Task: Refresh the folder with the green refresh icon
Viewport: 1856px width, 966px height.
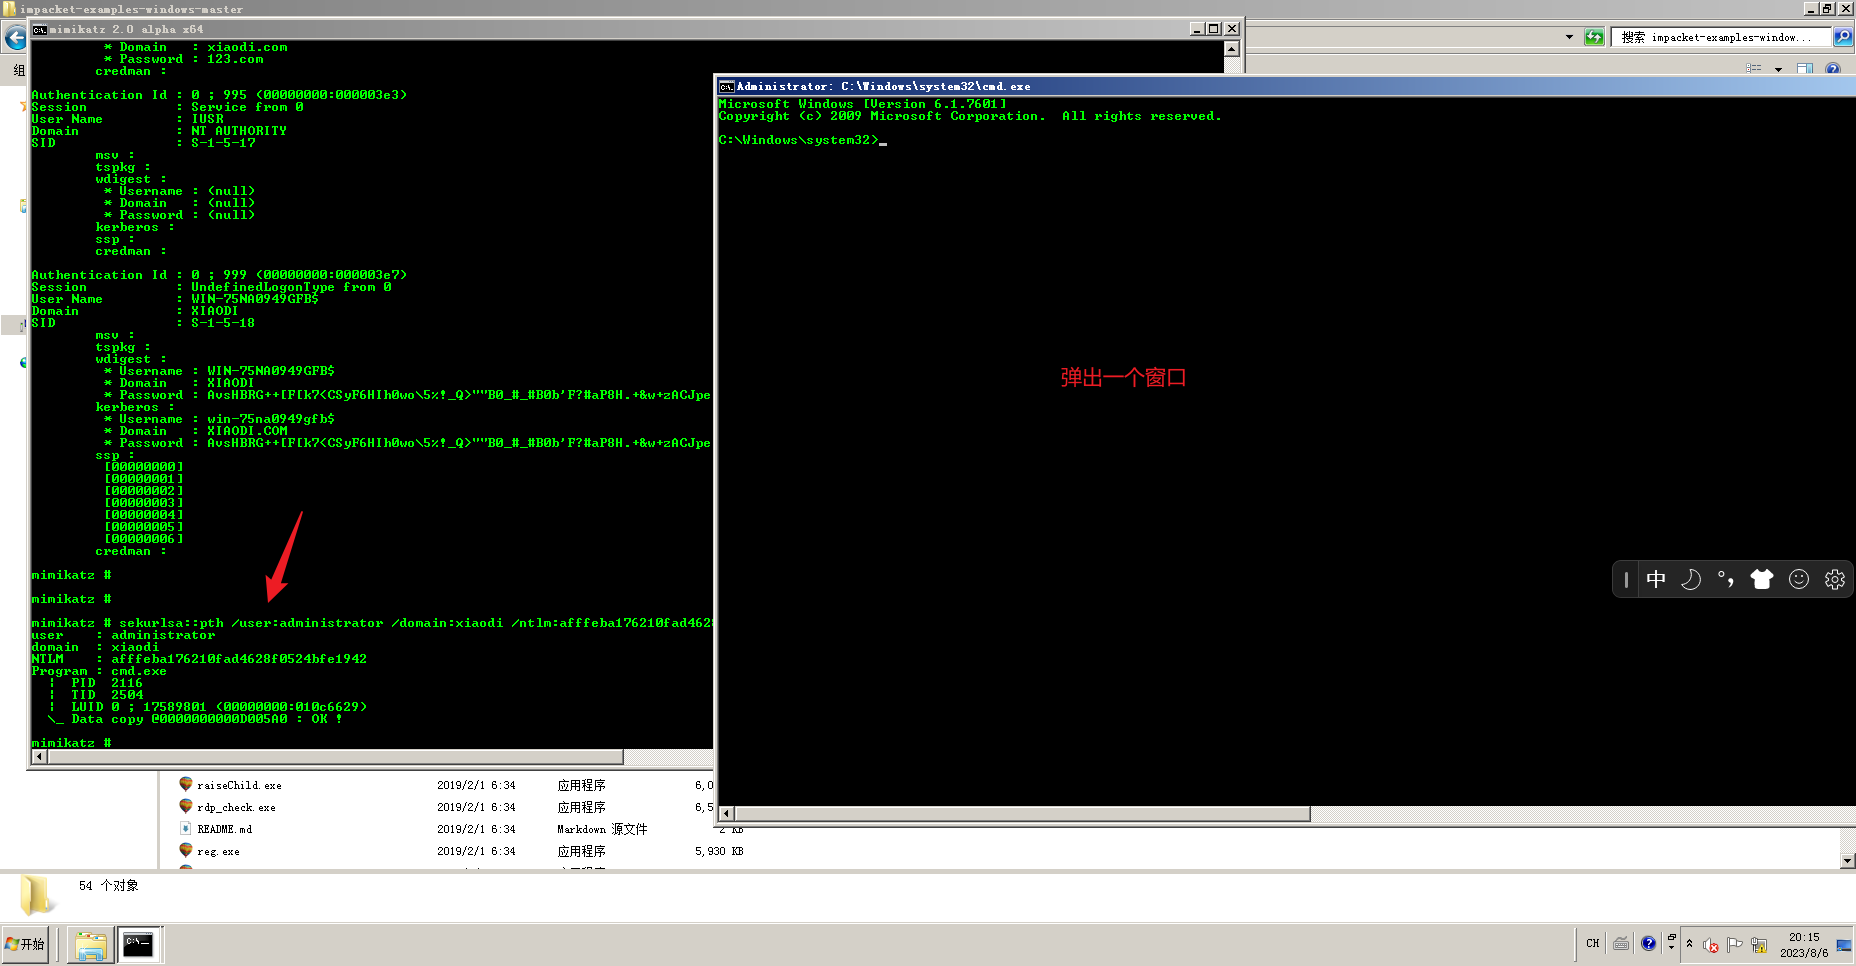Action: click(1594, 37)
